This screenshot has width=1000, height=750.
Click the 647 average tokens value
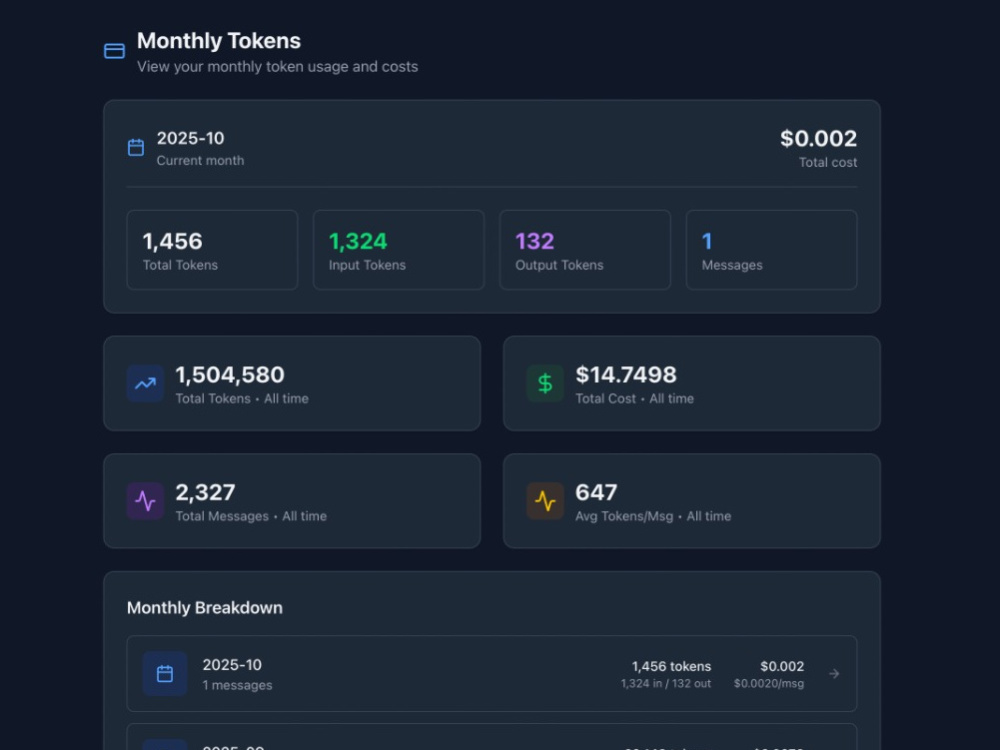[596, 492]
